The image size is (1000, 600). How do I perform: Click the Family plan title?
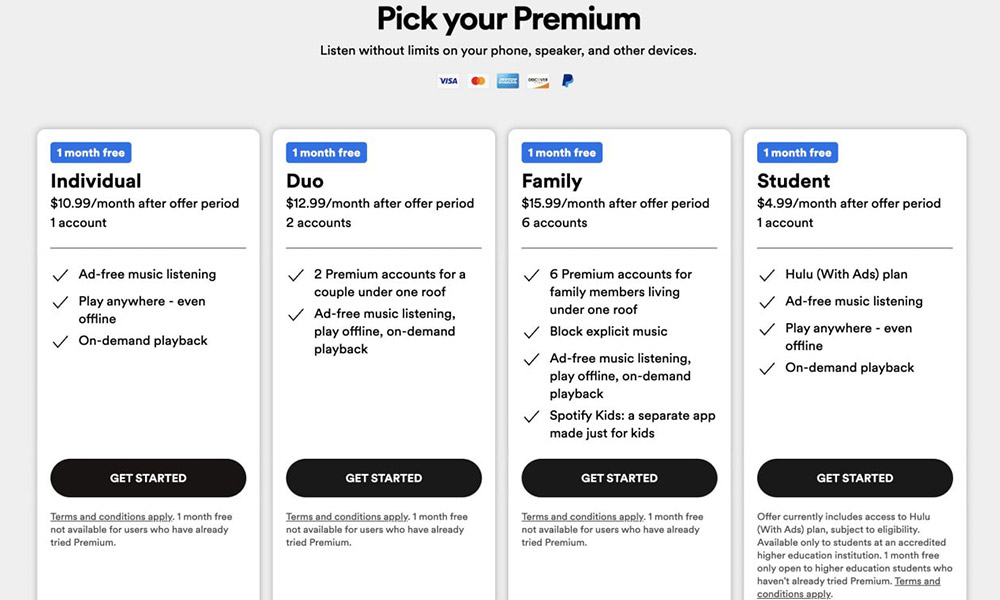[x=552, y=181]
